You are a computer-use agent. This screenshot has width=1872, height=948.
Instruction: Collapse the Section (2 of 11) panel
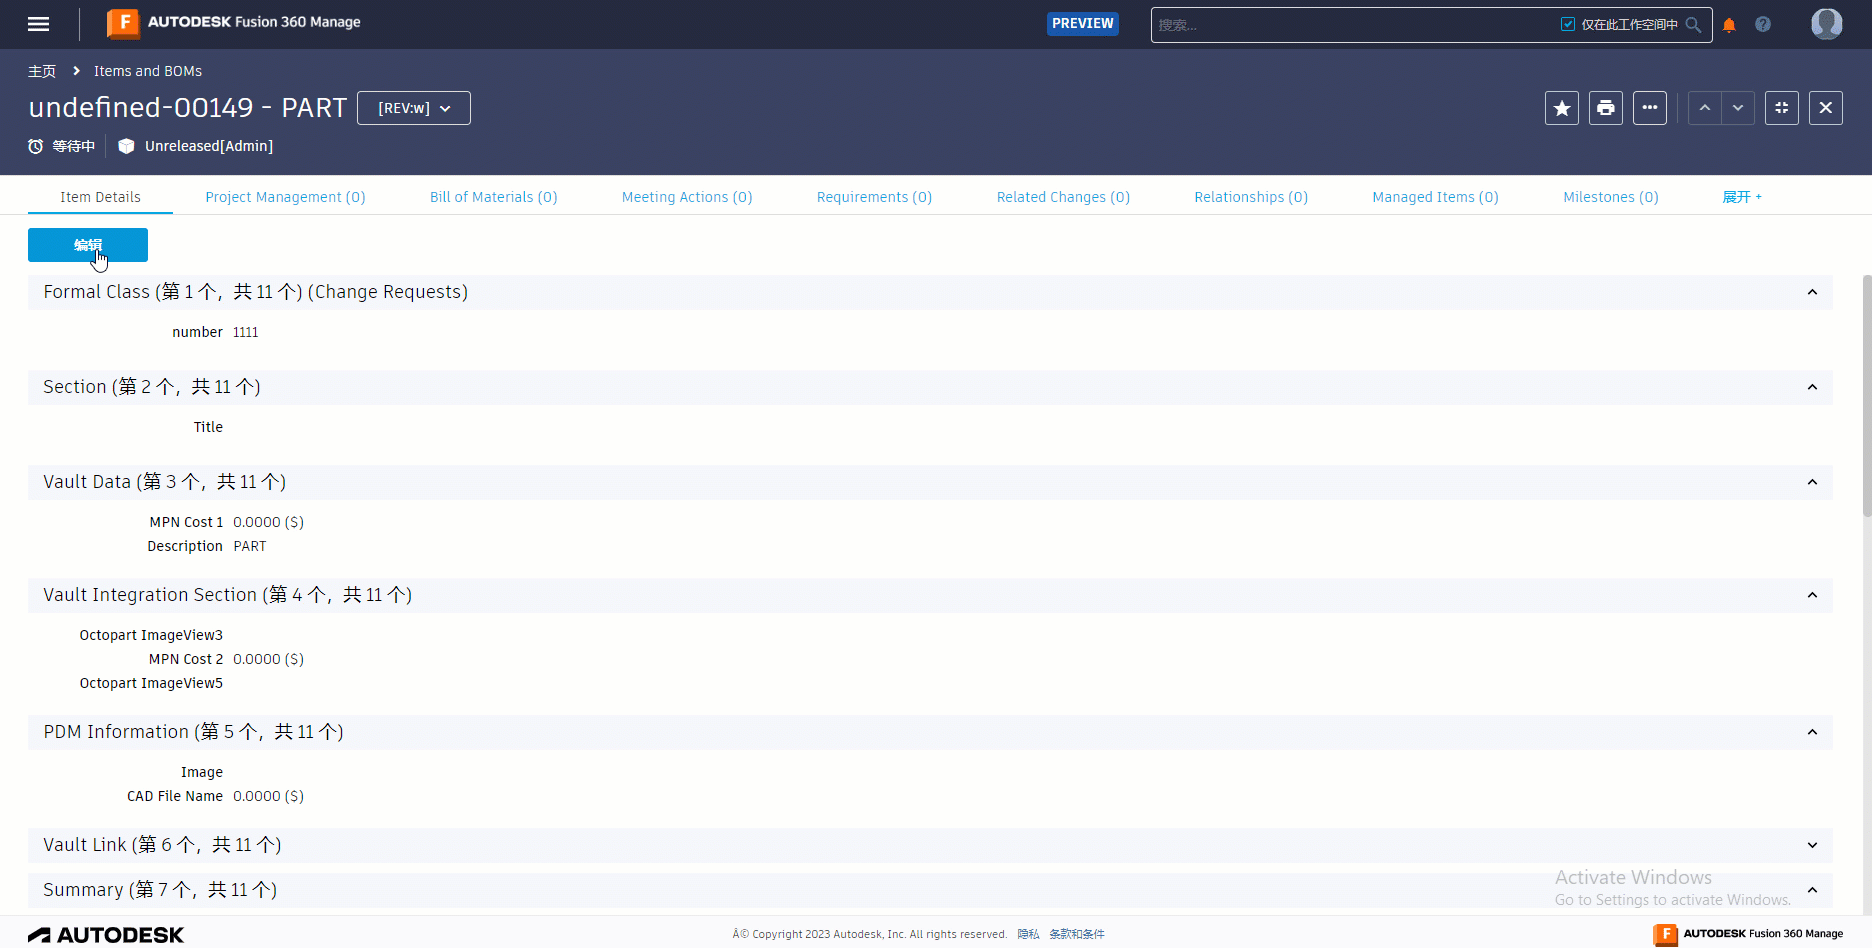pyautogui.click(x=1812, y=387)
